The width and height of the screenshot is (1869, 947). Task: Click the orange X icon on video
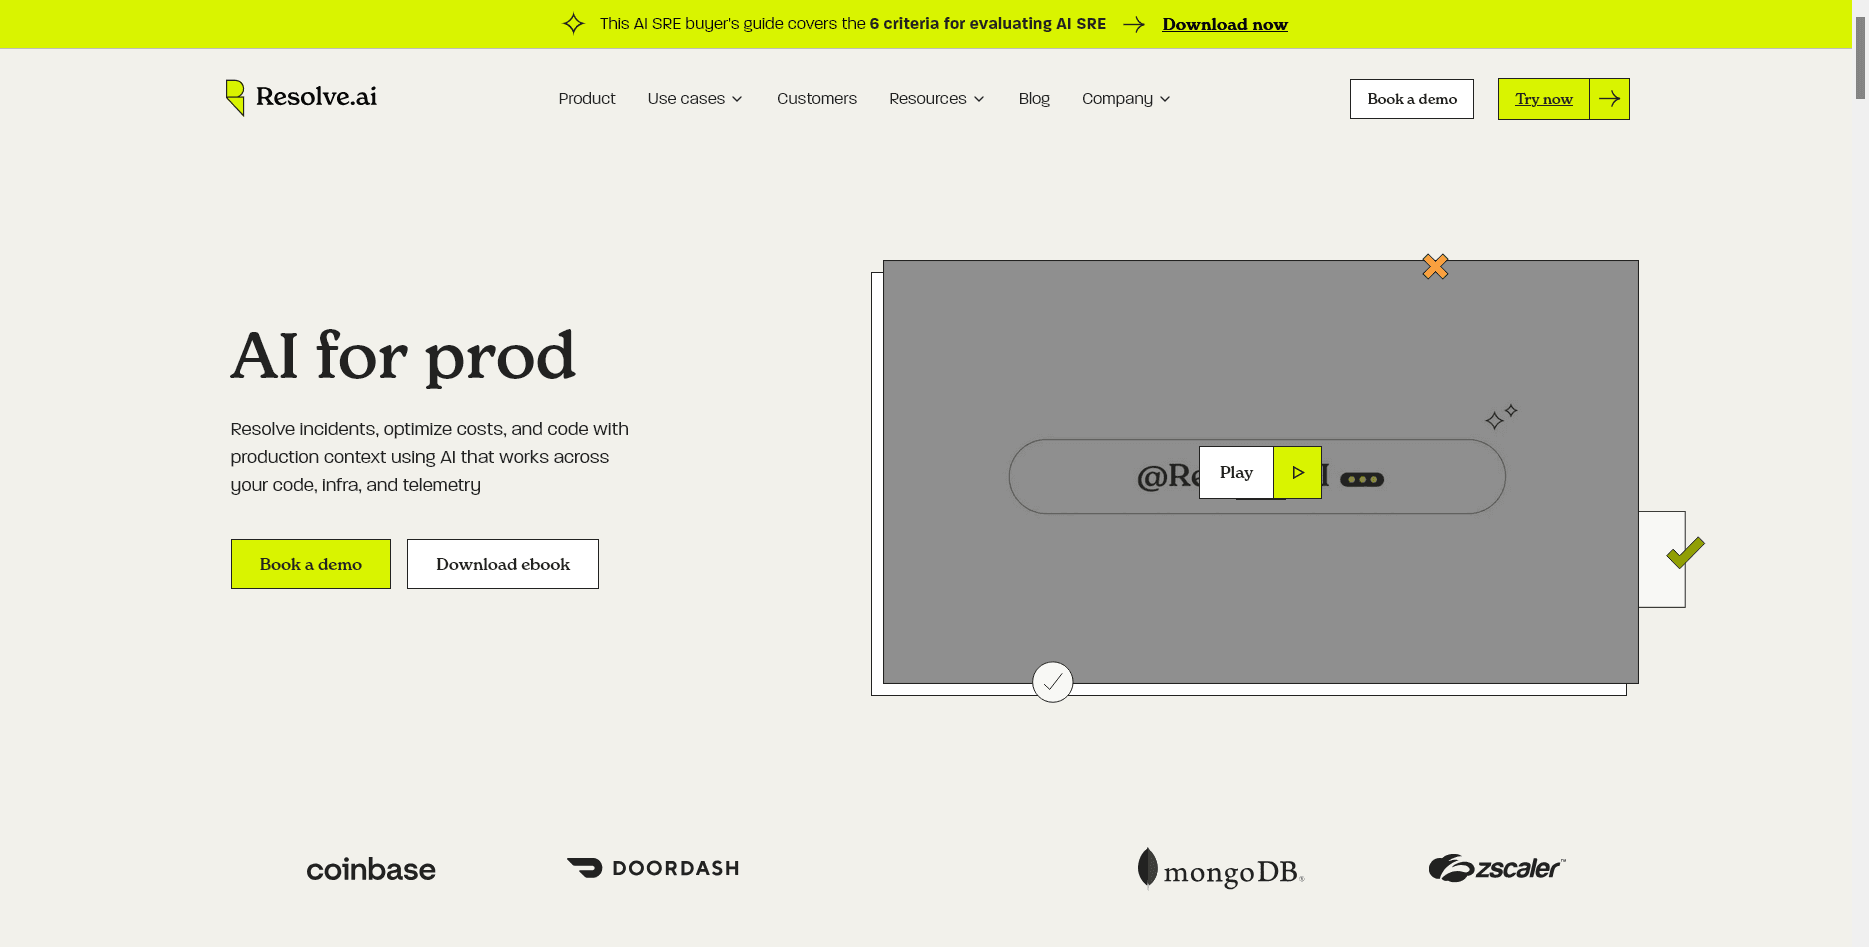(1435, 267)
